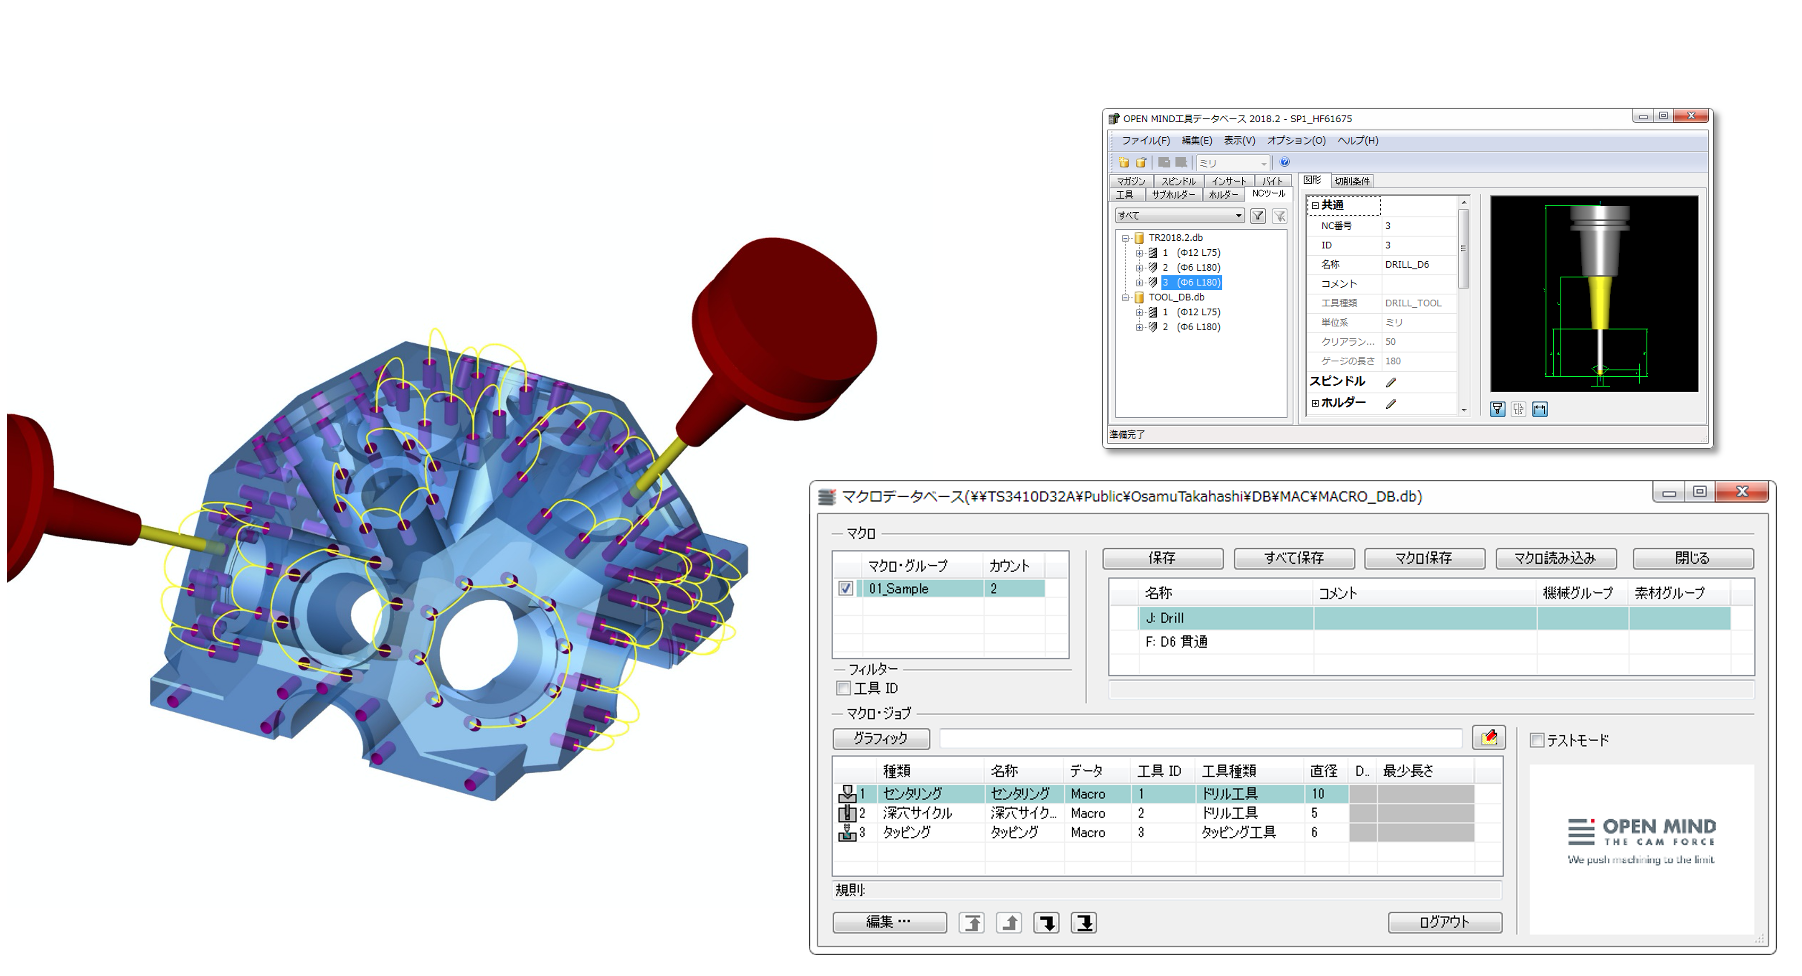The image size is (1802, 976).
Task: Select the F: D6 貫通 macro row
Action: (x=1434, y=642)
